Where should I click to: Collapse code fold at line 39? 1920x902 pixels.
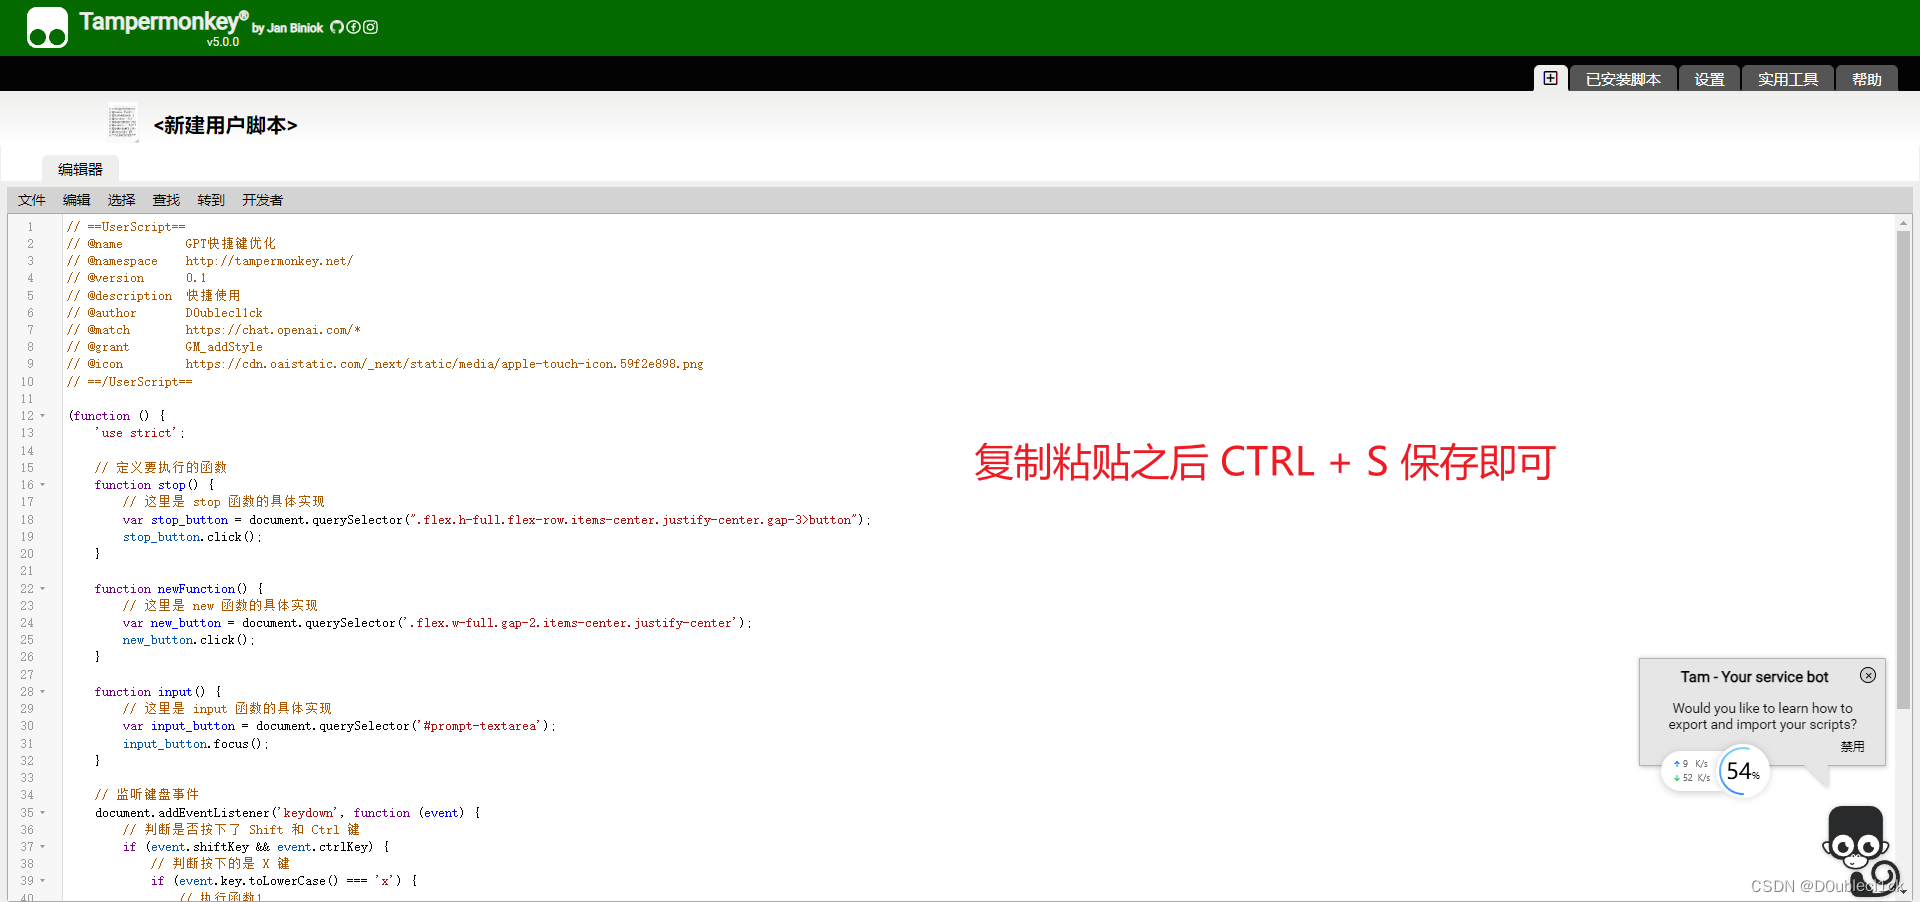click(x=43, y=881)
